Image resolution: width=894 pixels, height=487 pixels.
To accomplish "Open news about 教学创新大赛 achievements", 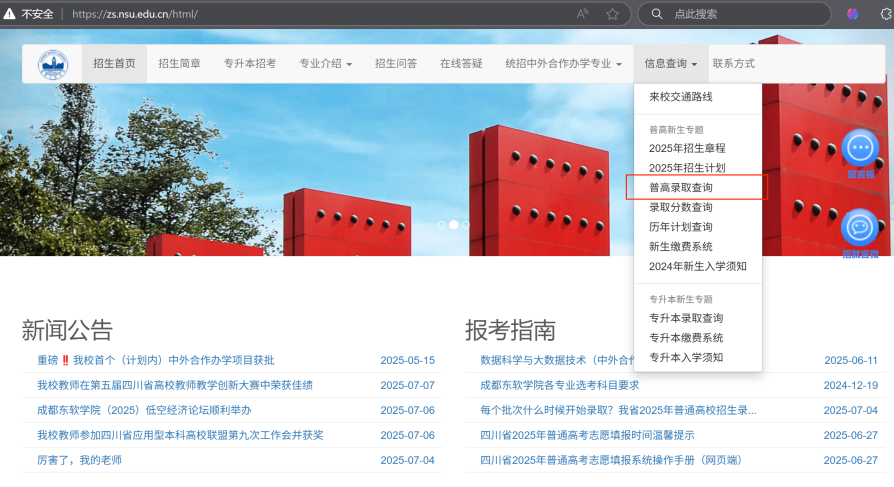I will [x=175, y=385].
